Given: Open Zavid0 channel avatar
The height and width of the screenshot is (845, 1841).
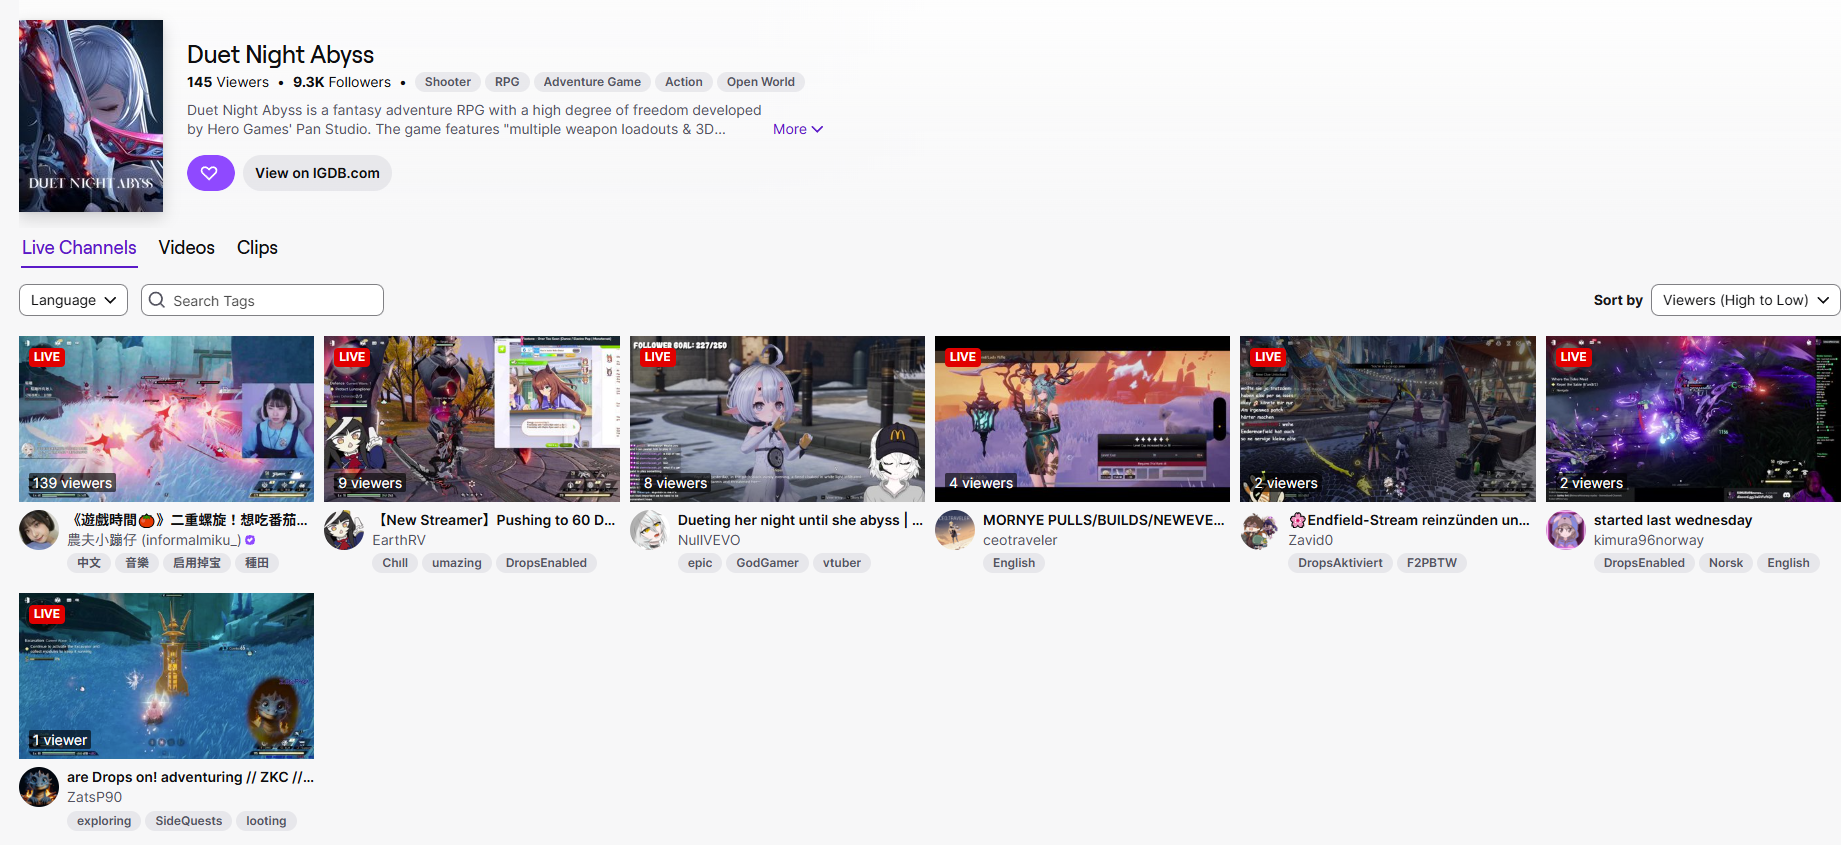Looking at the screenshot, I should coord(1260,530).
